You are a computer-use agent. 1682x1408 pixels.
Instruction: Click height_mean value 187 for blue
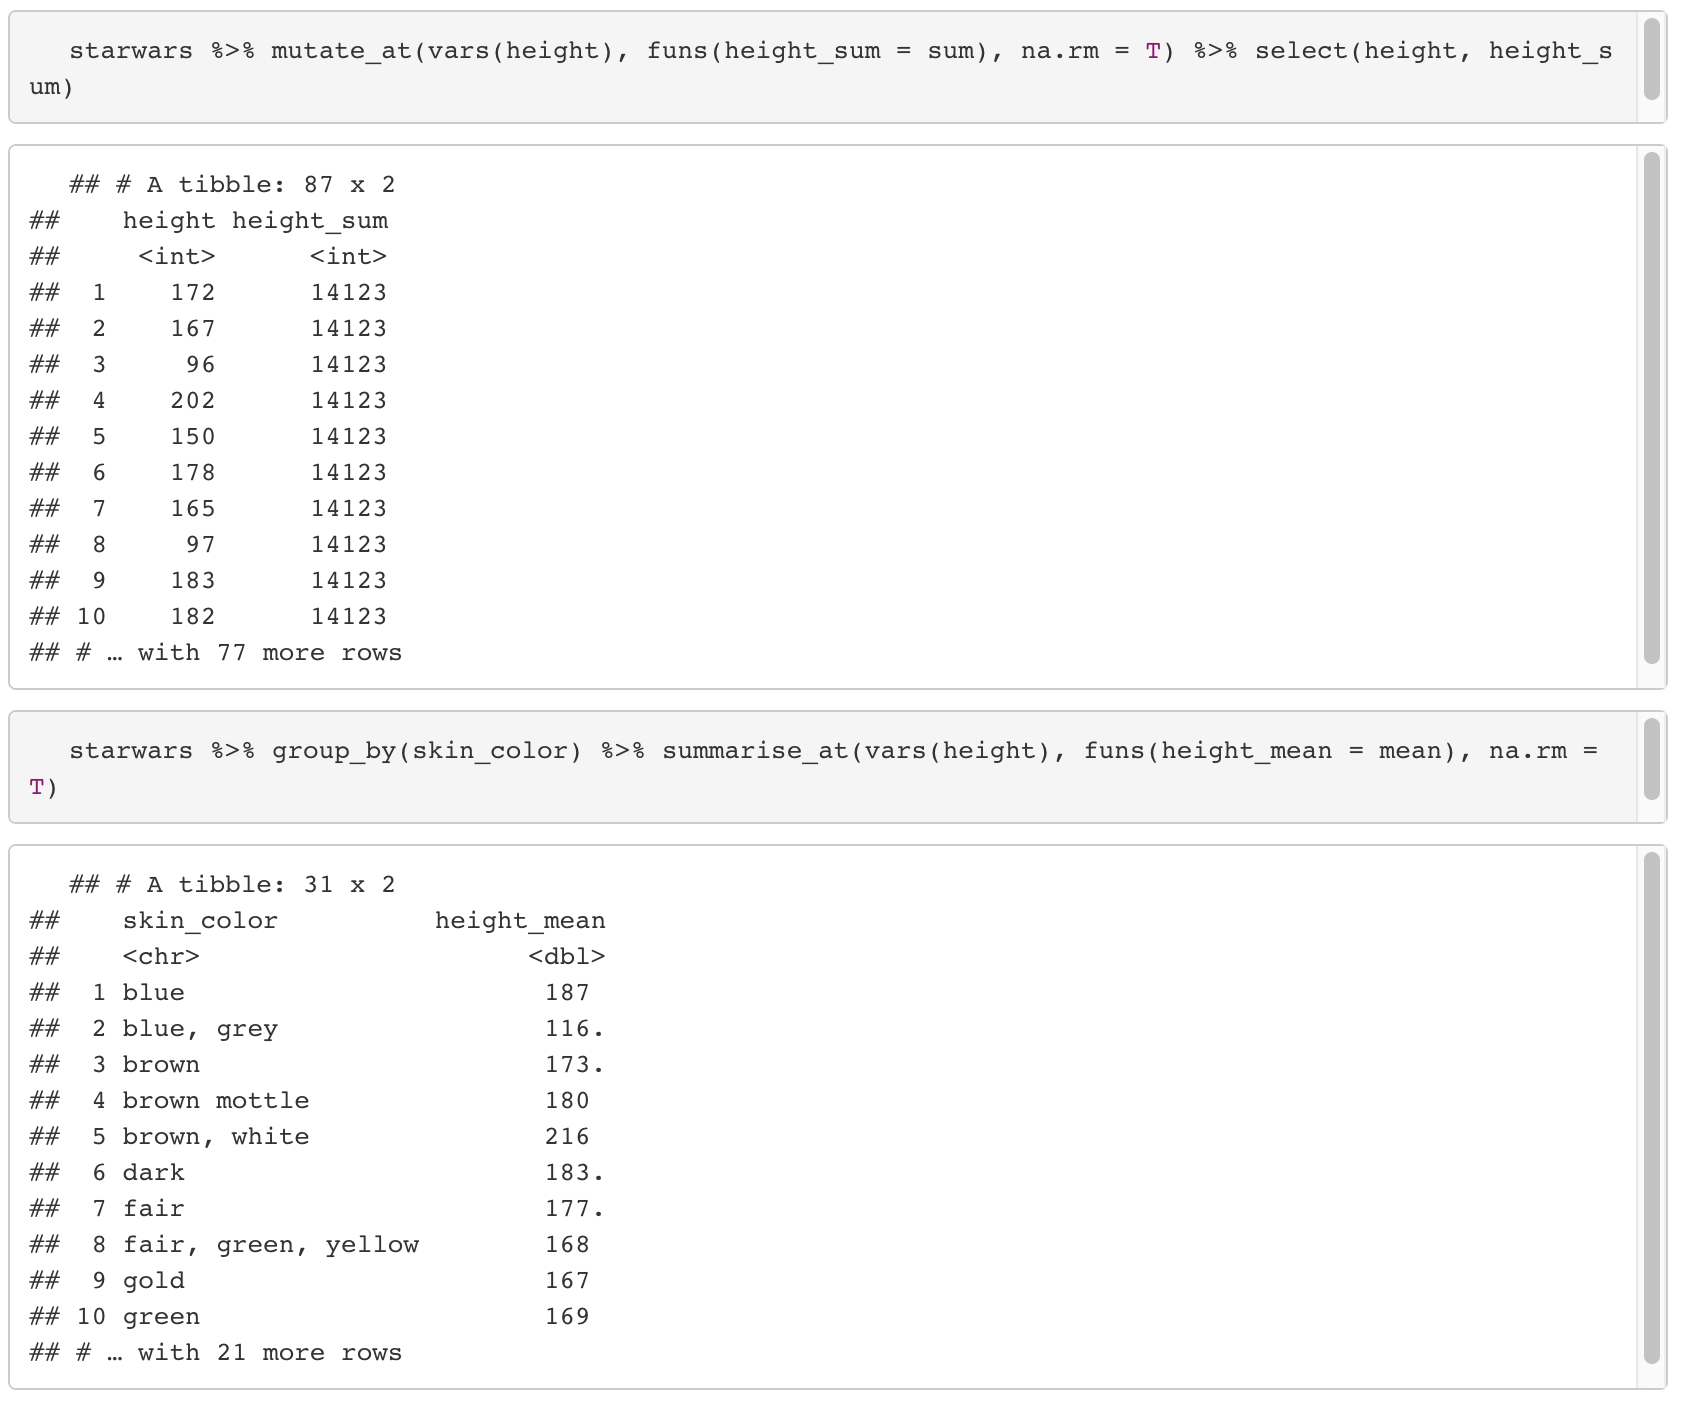(567, 993)
